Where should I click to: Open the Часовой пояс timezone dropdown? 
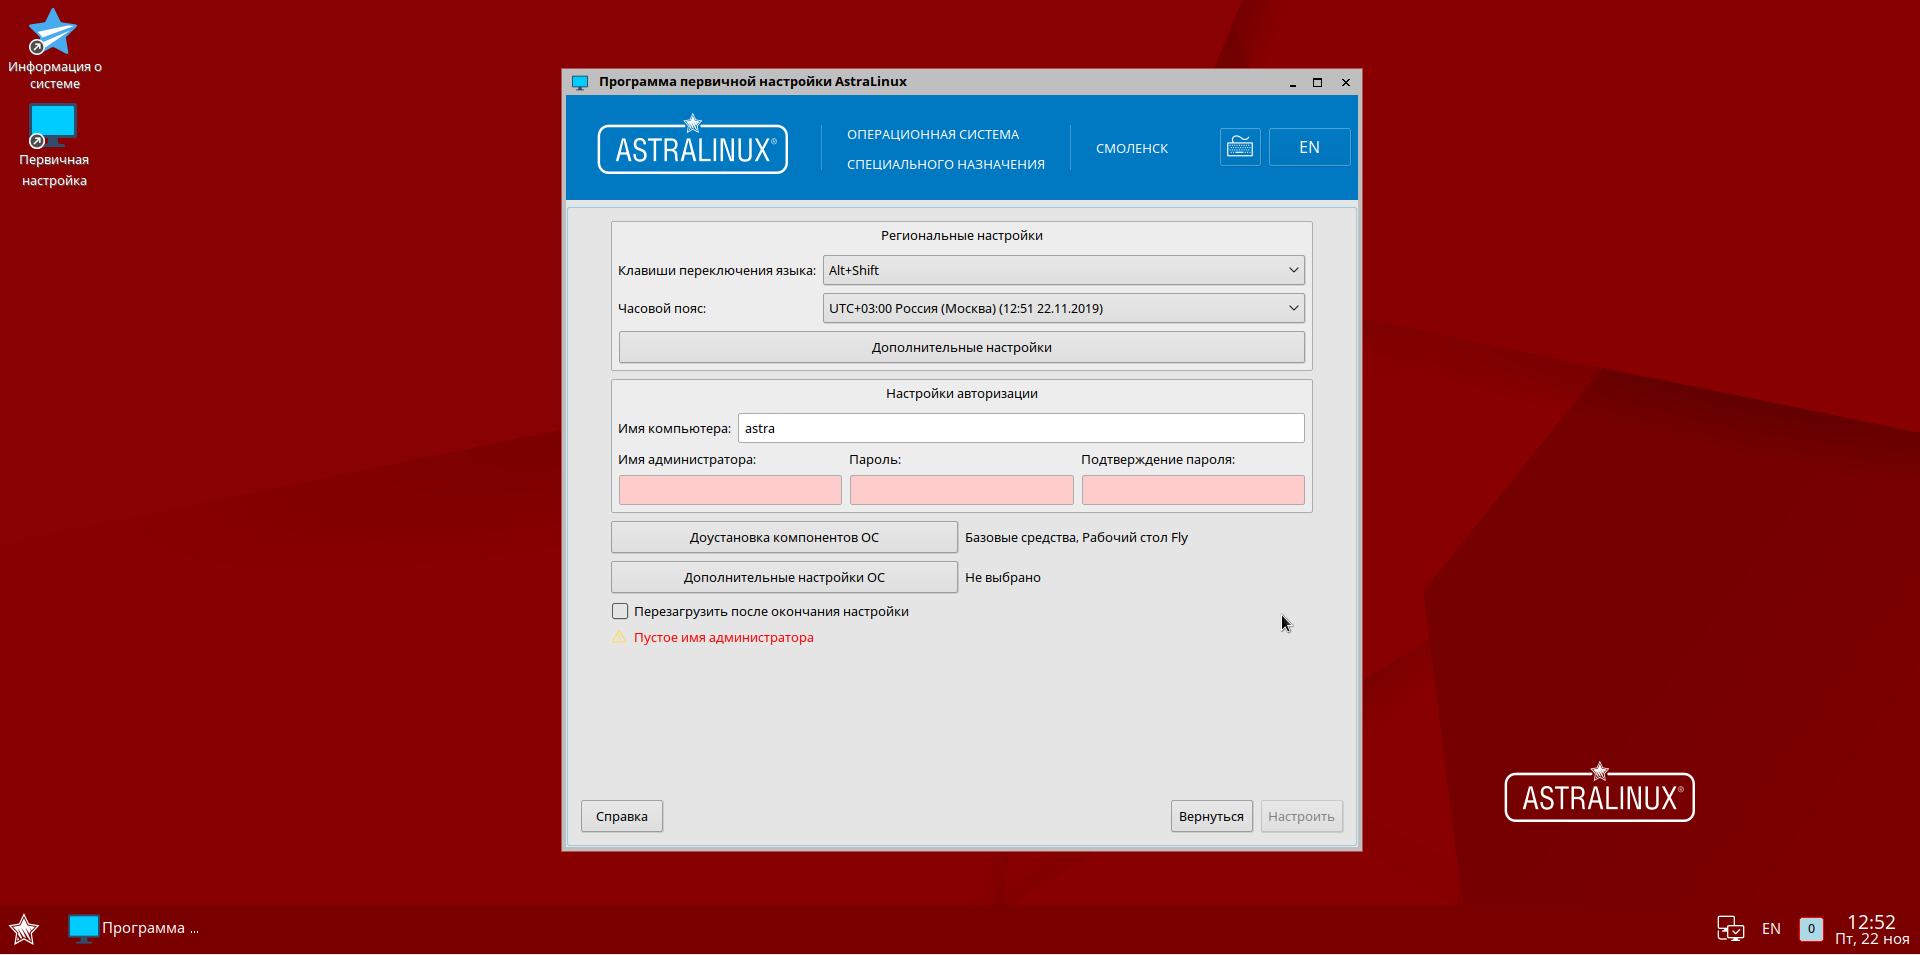(1063, 308)
